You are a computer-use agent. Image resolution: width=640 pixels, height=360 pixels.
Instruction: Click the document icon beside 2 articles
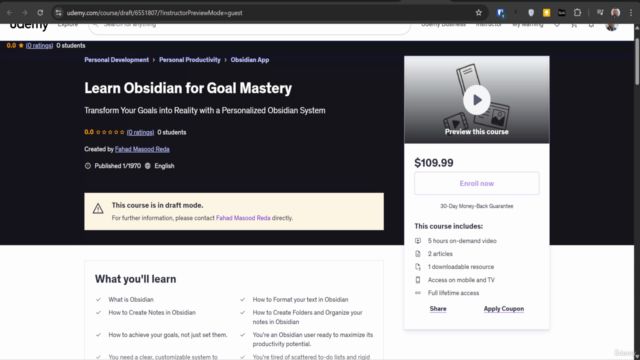418,254
